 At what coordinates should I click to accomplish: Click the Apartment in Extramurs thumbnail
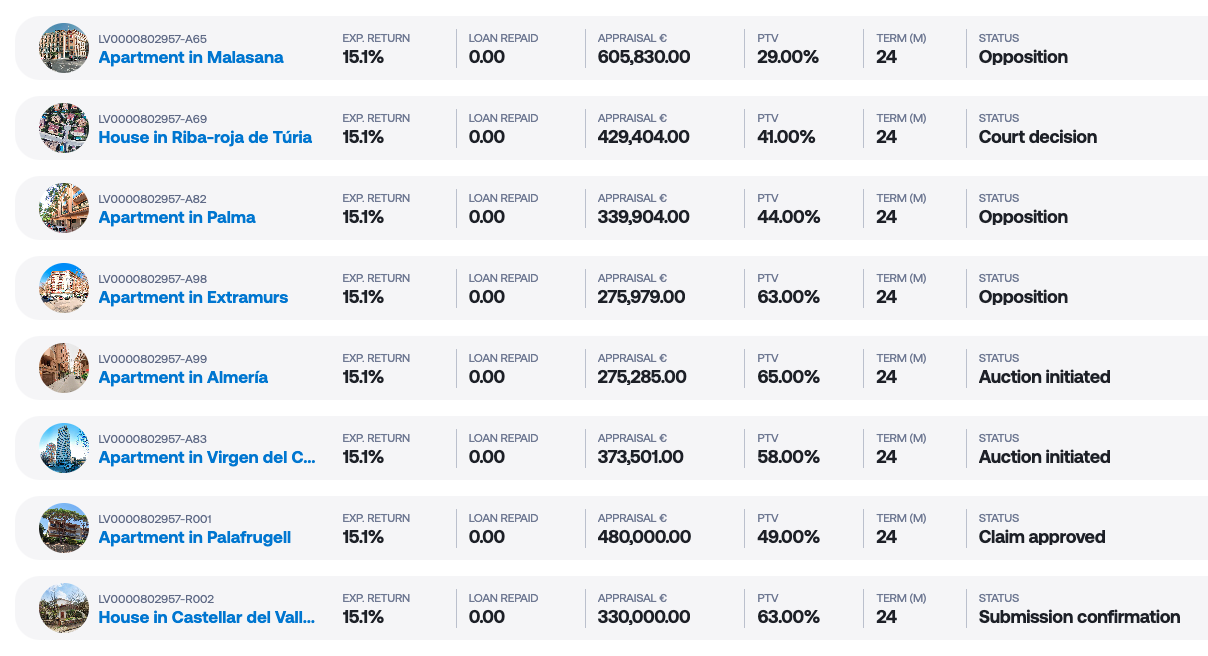click(64, 288)
